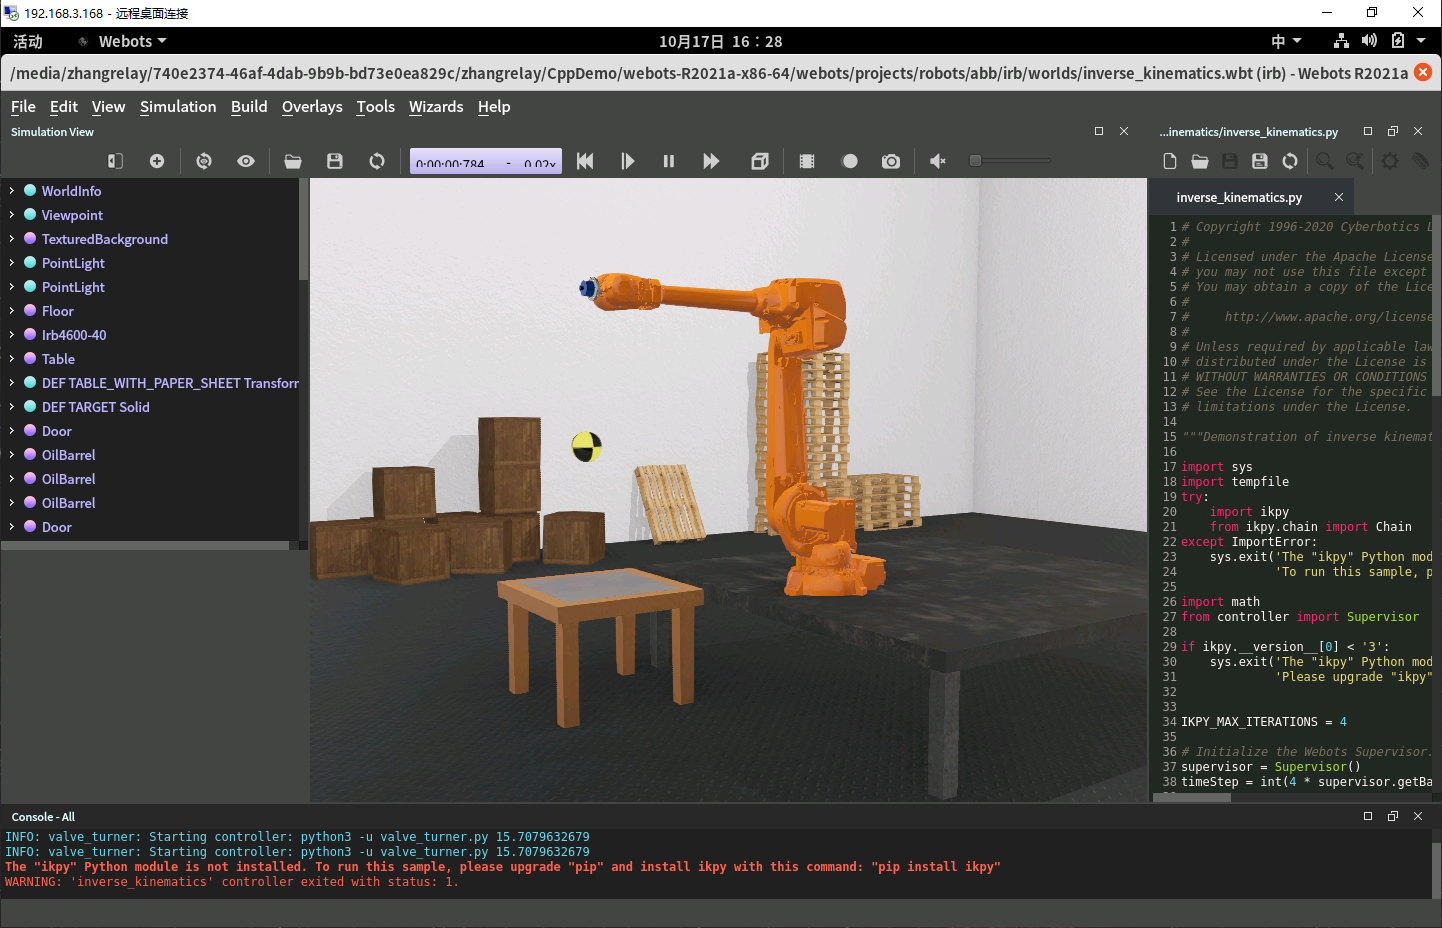Adjust the sound volume slider
This screenshot has width=1442, height=928.
click(1010, 160)
